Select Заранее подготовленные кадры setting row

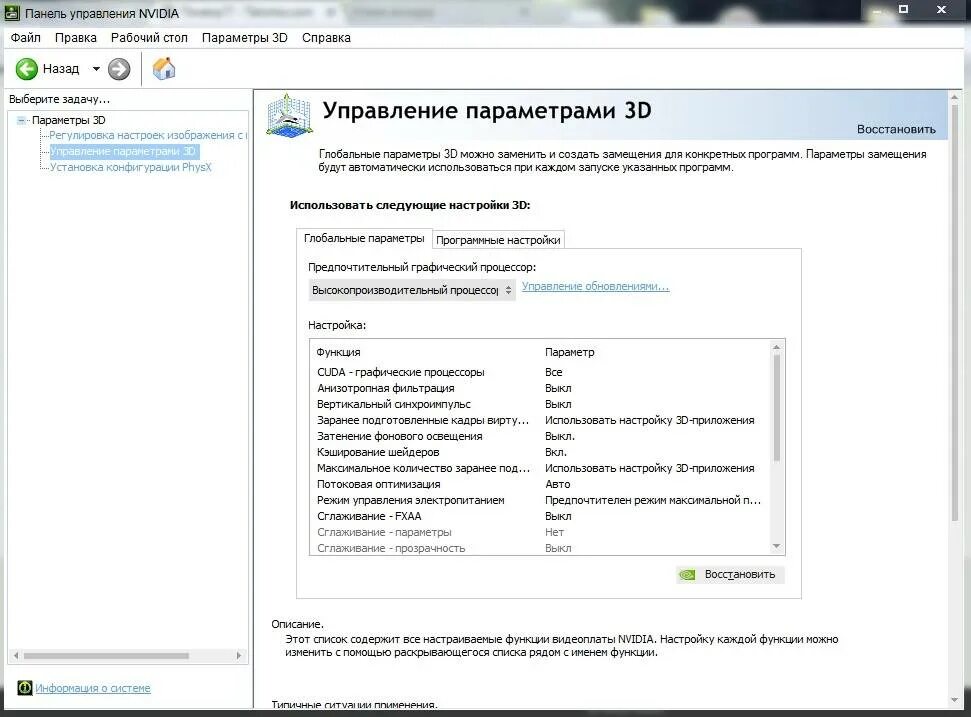[x=541, y=420]
